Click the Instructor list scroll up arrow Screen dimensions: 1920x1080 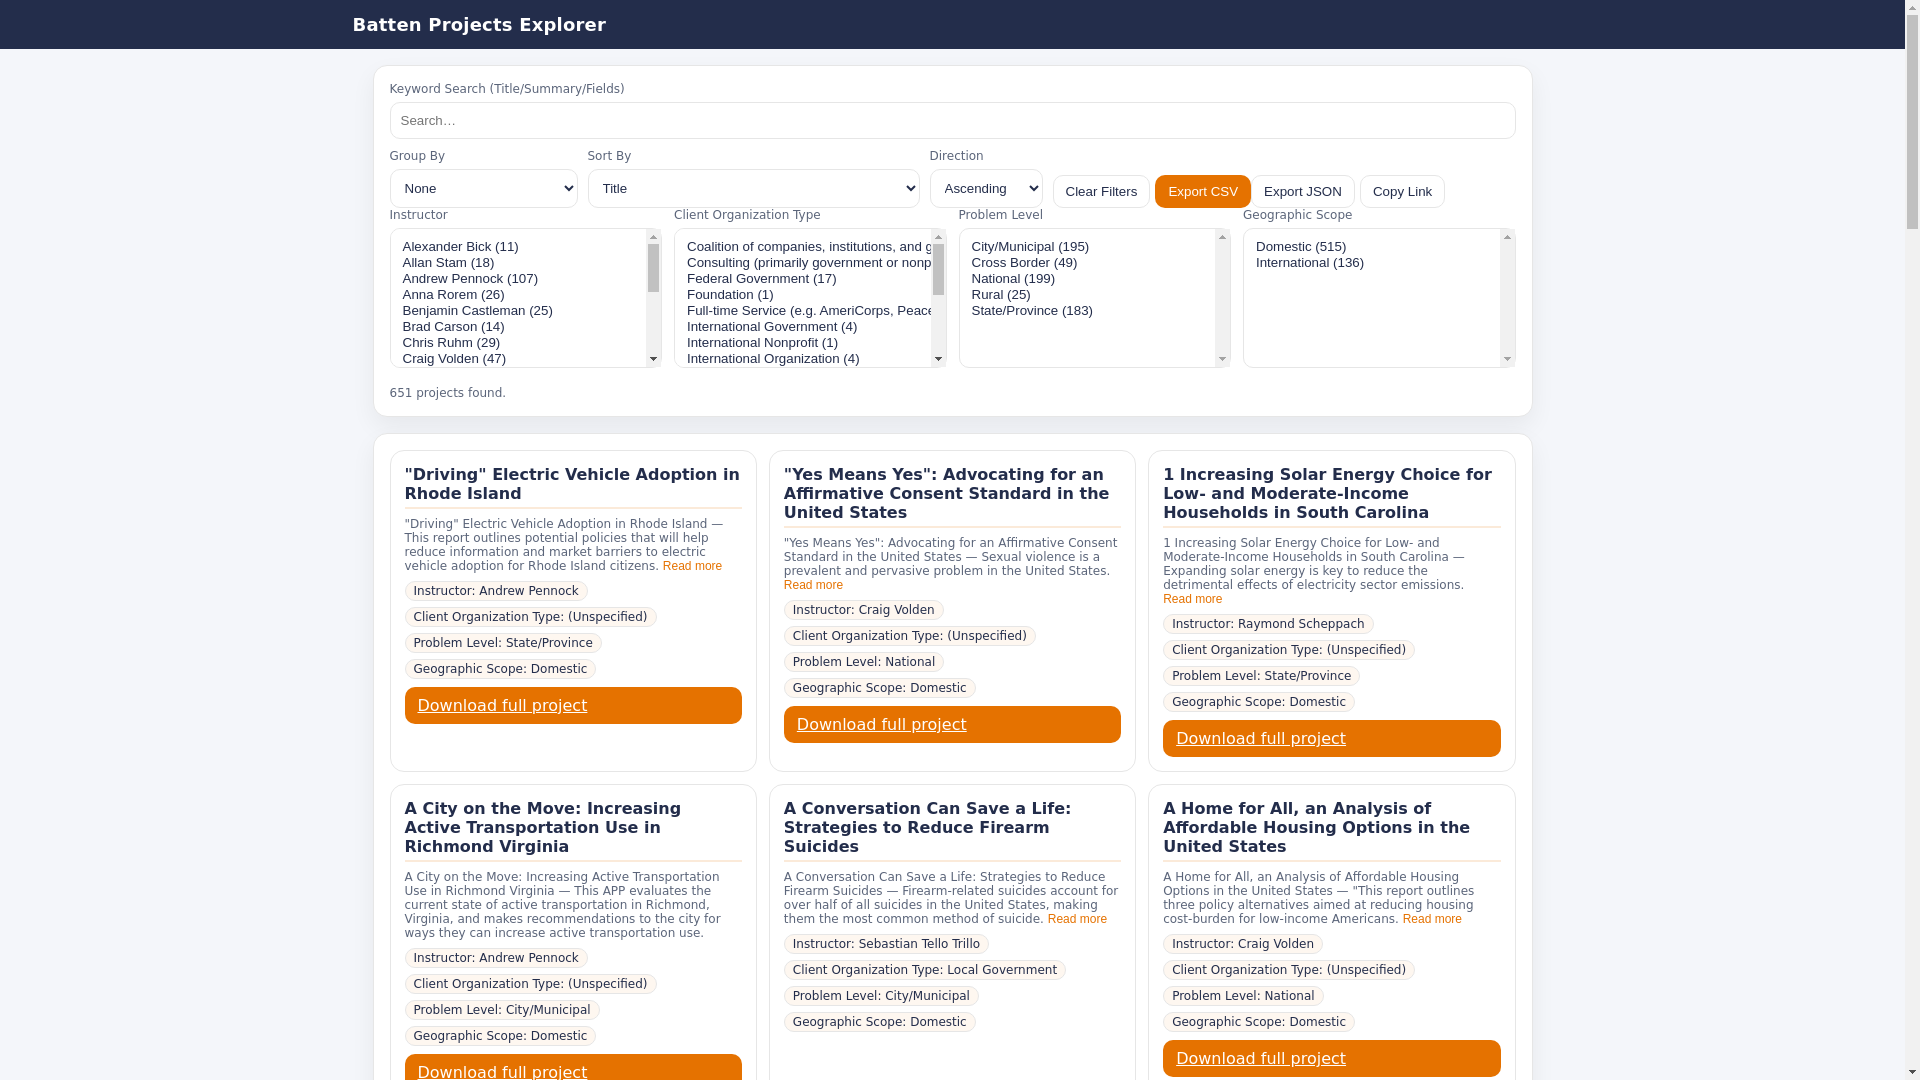pos(653,237)
